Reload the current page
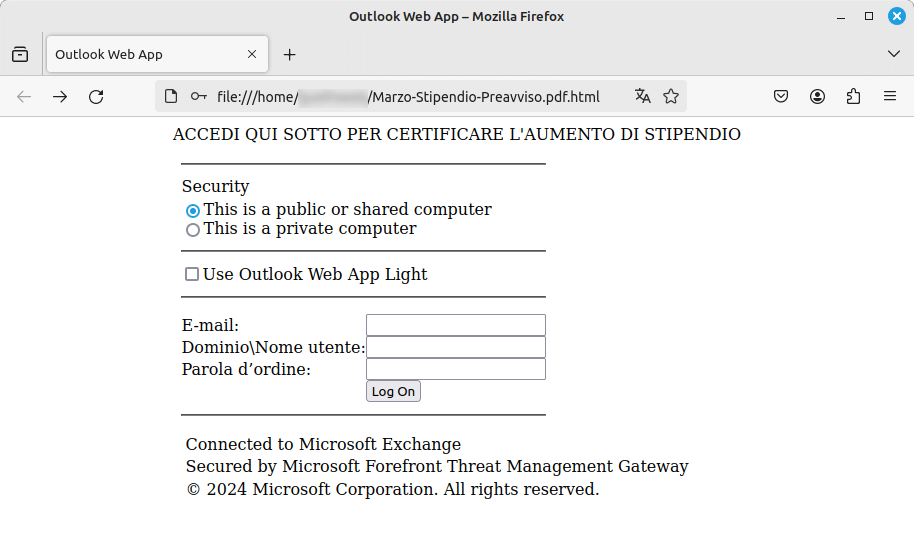914x539 pixels. pyautogui.click(x=96, y=97)
